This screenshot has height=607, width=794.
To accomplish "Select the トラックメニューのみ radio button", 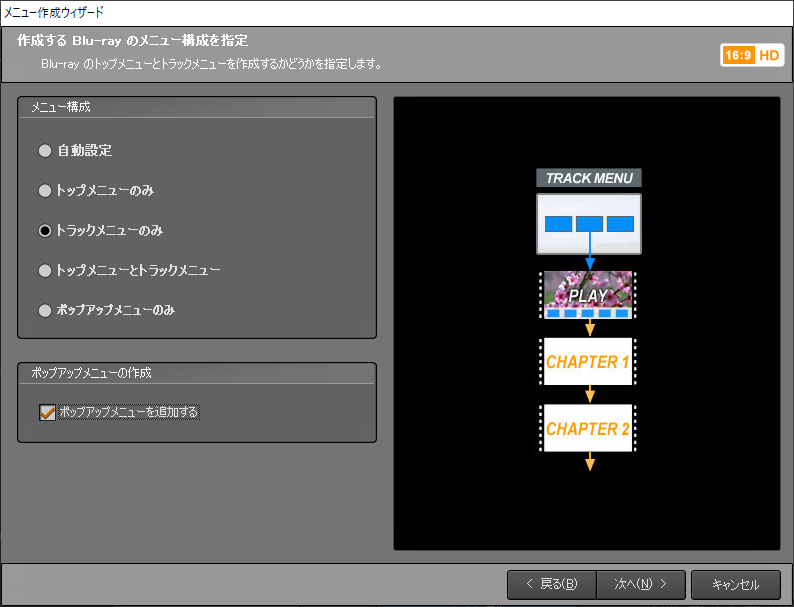I will pos(45,230).
